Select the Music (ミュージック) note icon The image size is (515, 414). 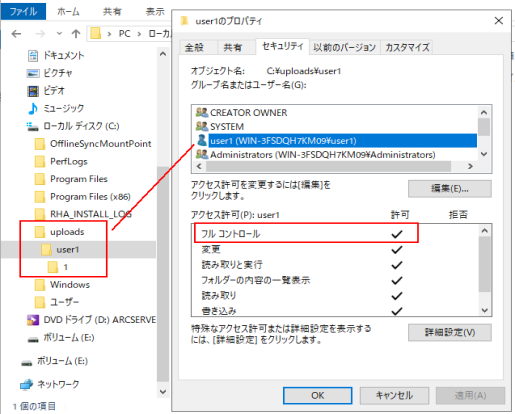click(x=33, y=108)
